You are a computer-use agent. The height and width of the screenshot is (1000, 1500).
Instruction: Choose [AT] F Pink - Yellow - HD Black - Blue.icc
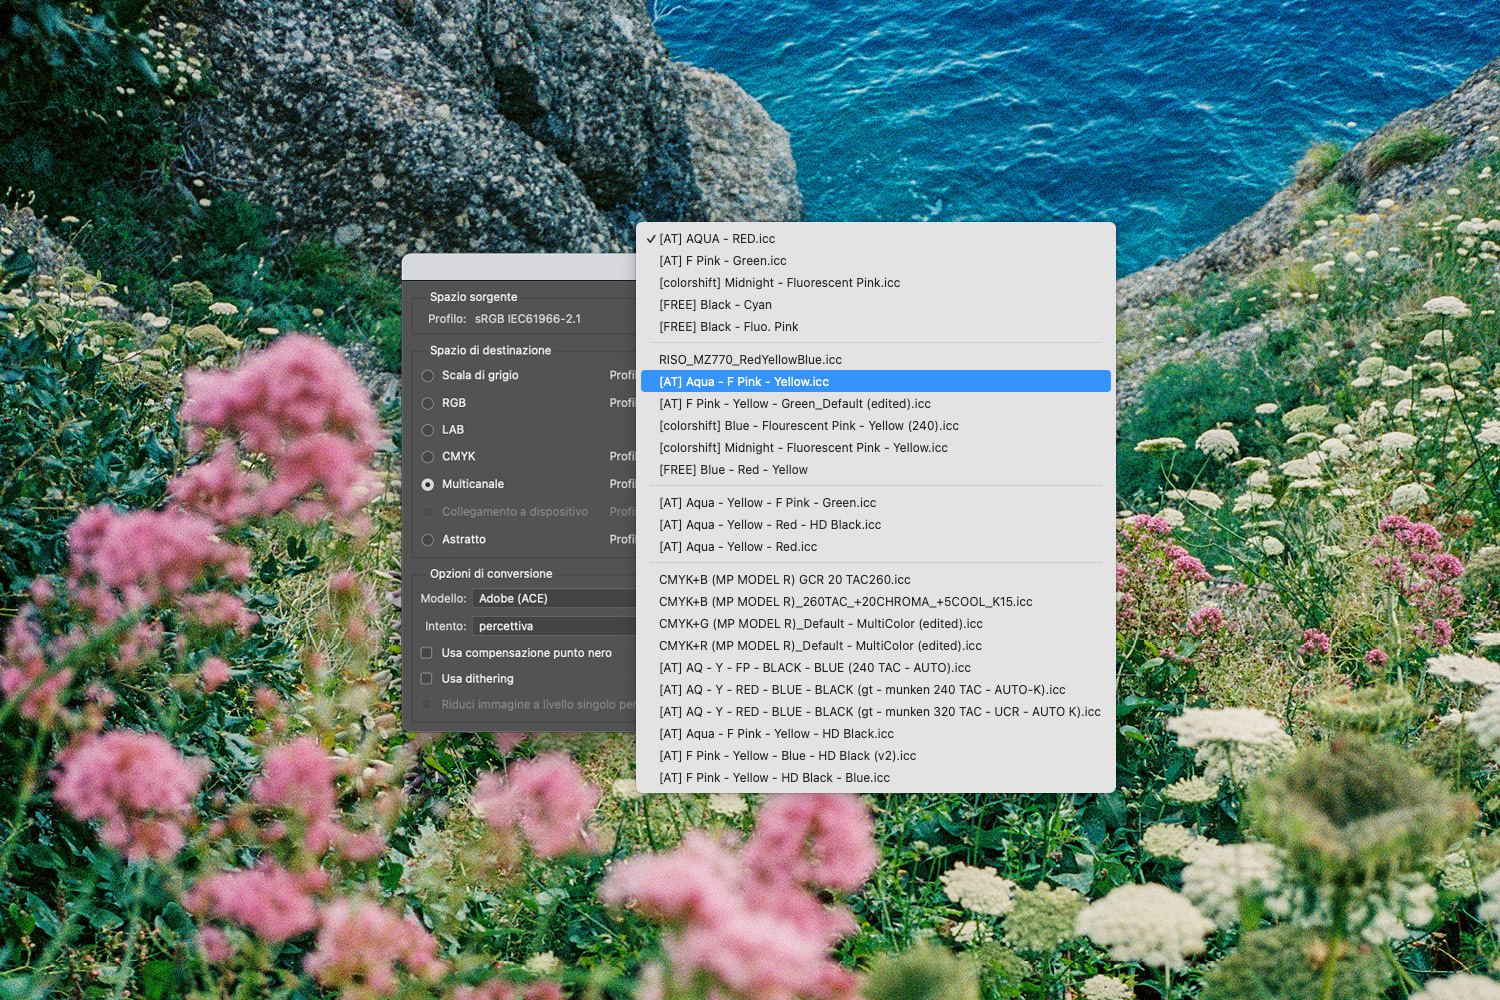774,778
